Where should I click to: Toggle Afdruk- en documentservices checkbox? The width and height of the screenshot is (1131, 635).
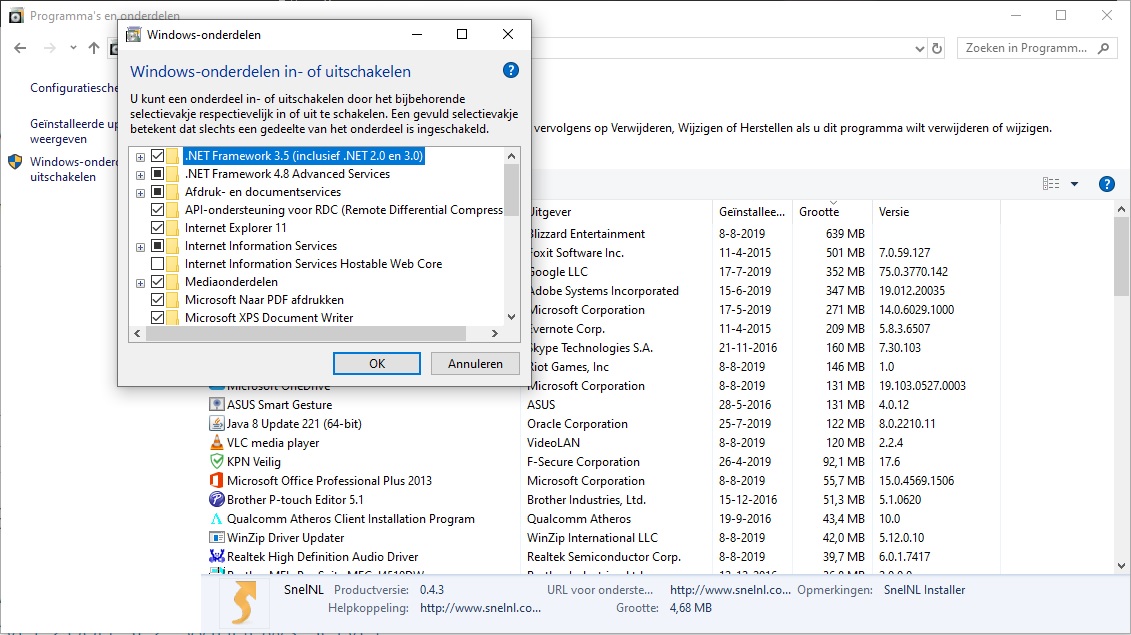click(157, 192)
